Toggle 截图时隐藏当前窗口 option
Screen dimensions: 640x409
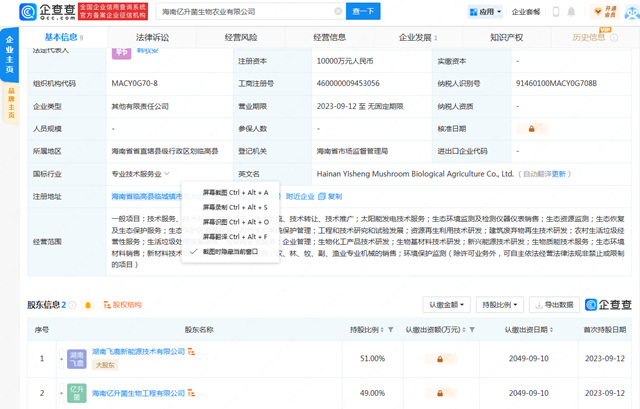tap(231, 251)
